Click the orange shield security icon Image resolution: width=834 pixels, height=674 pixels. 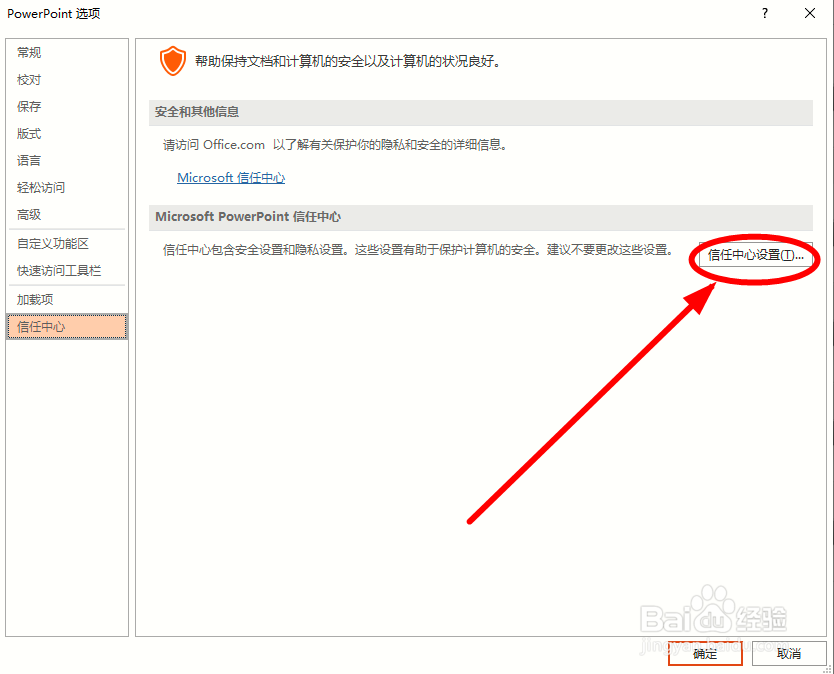[x=173, y=61]
